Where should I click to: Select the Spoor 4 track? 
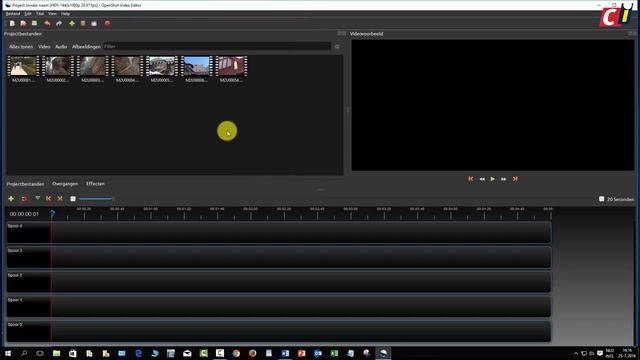point(279,232)
